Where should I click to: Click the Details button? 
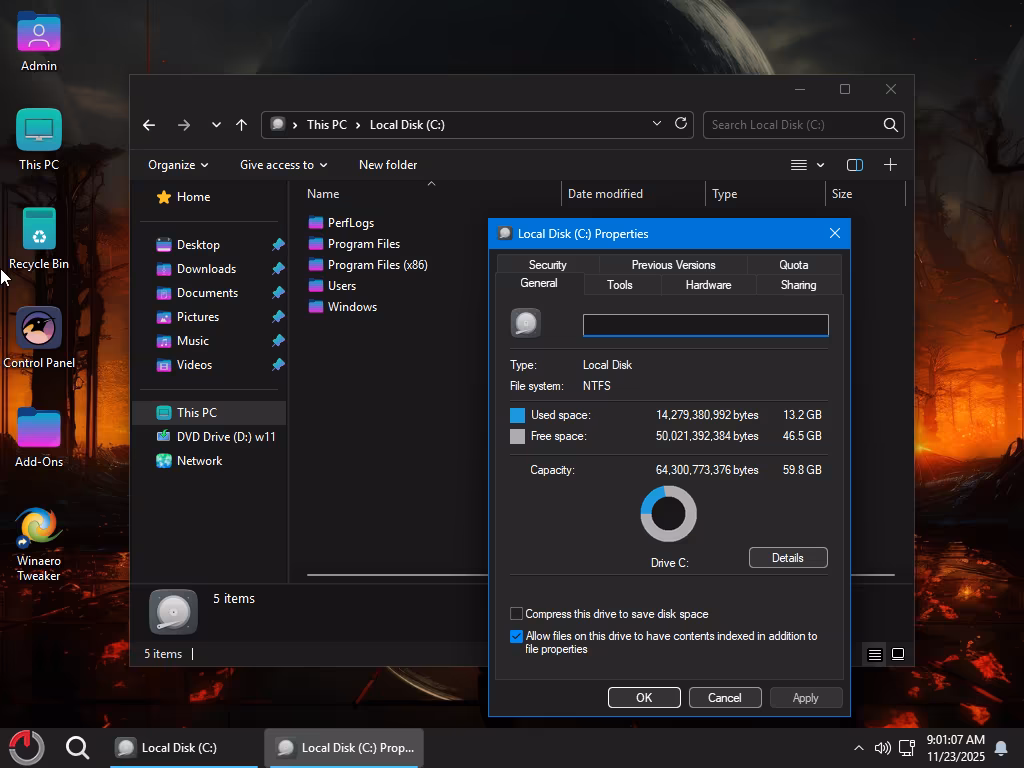(787, 558)
